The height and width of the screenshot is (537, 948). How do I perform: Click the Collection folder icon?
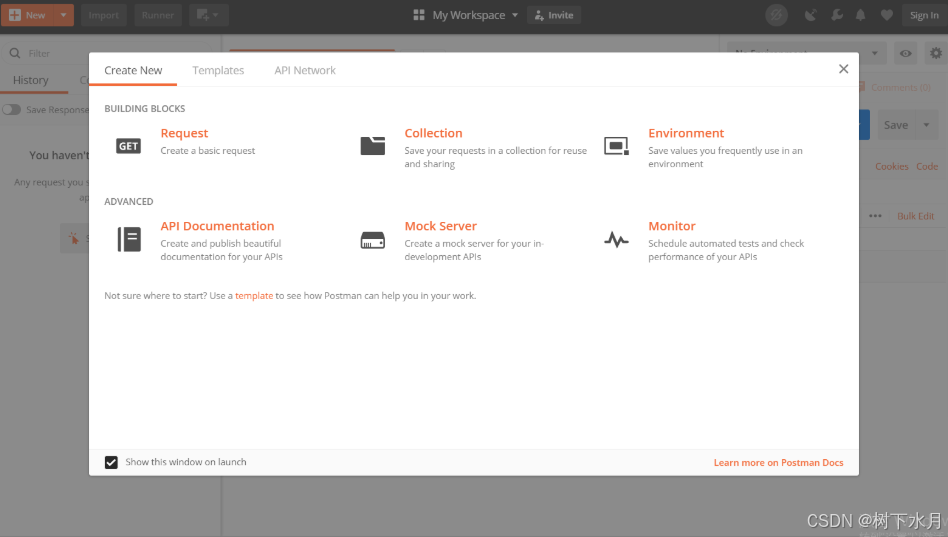(x=372, y=146)
